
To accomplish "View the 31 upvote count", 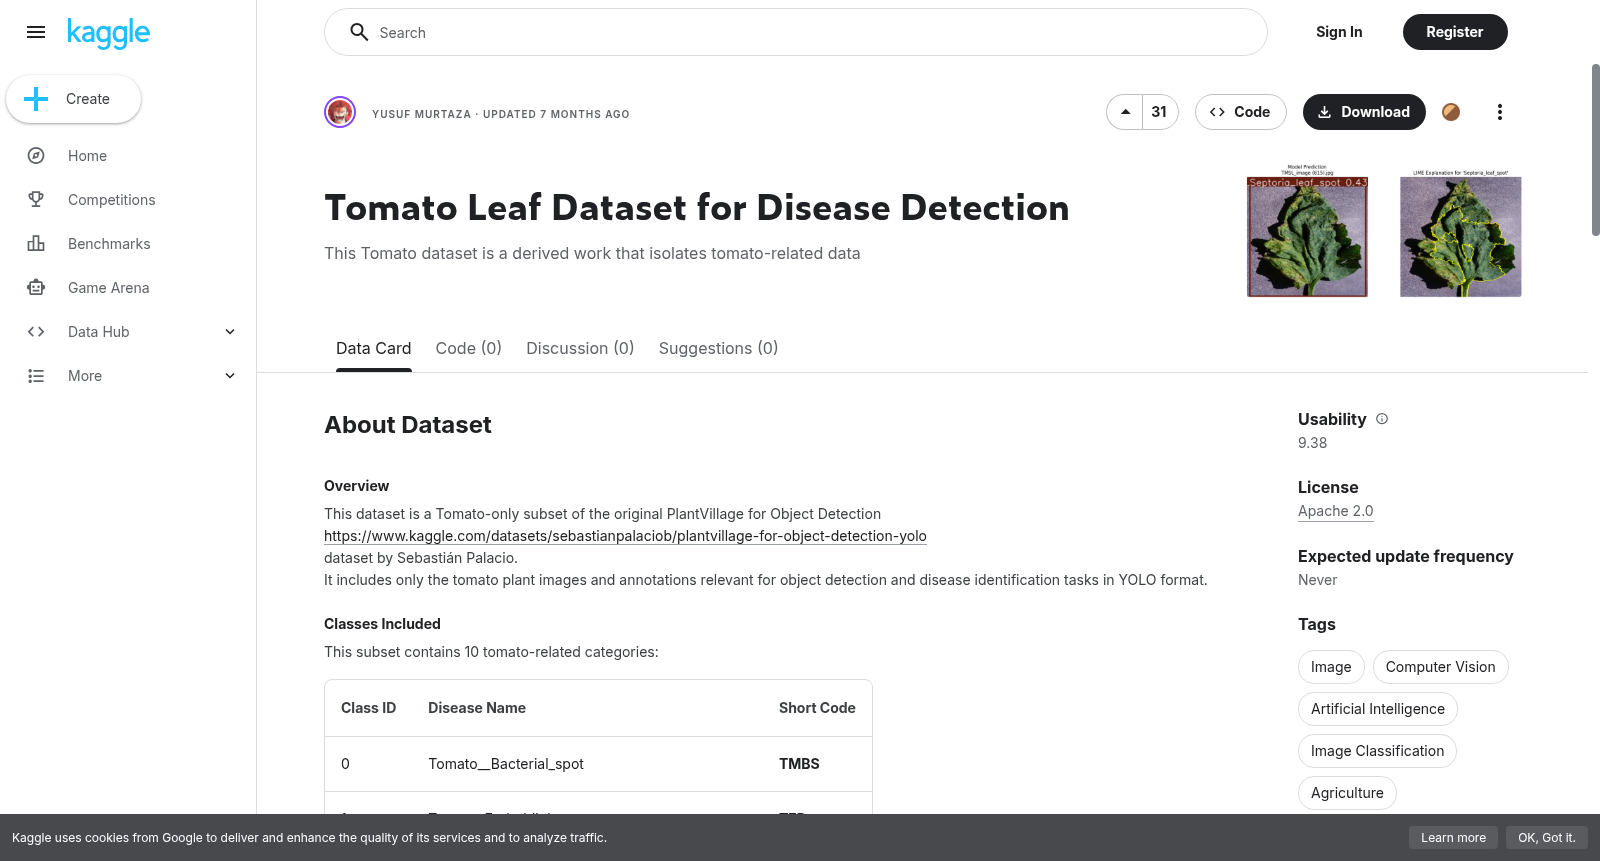I will click(1160, 112).
